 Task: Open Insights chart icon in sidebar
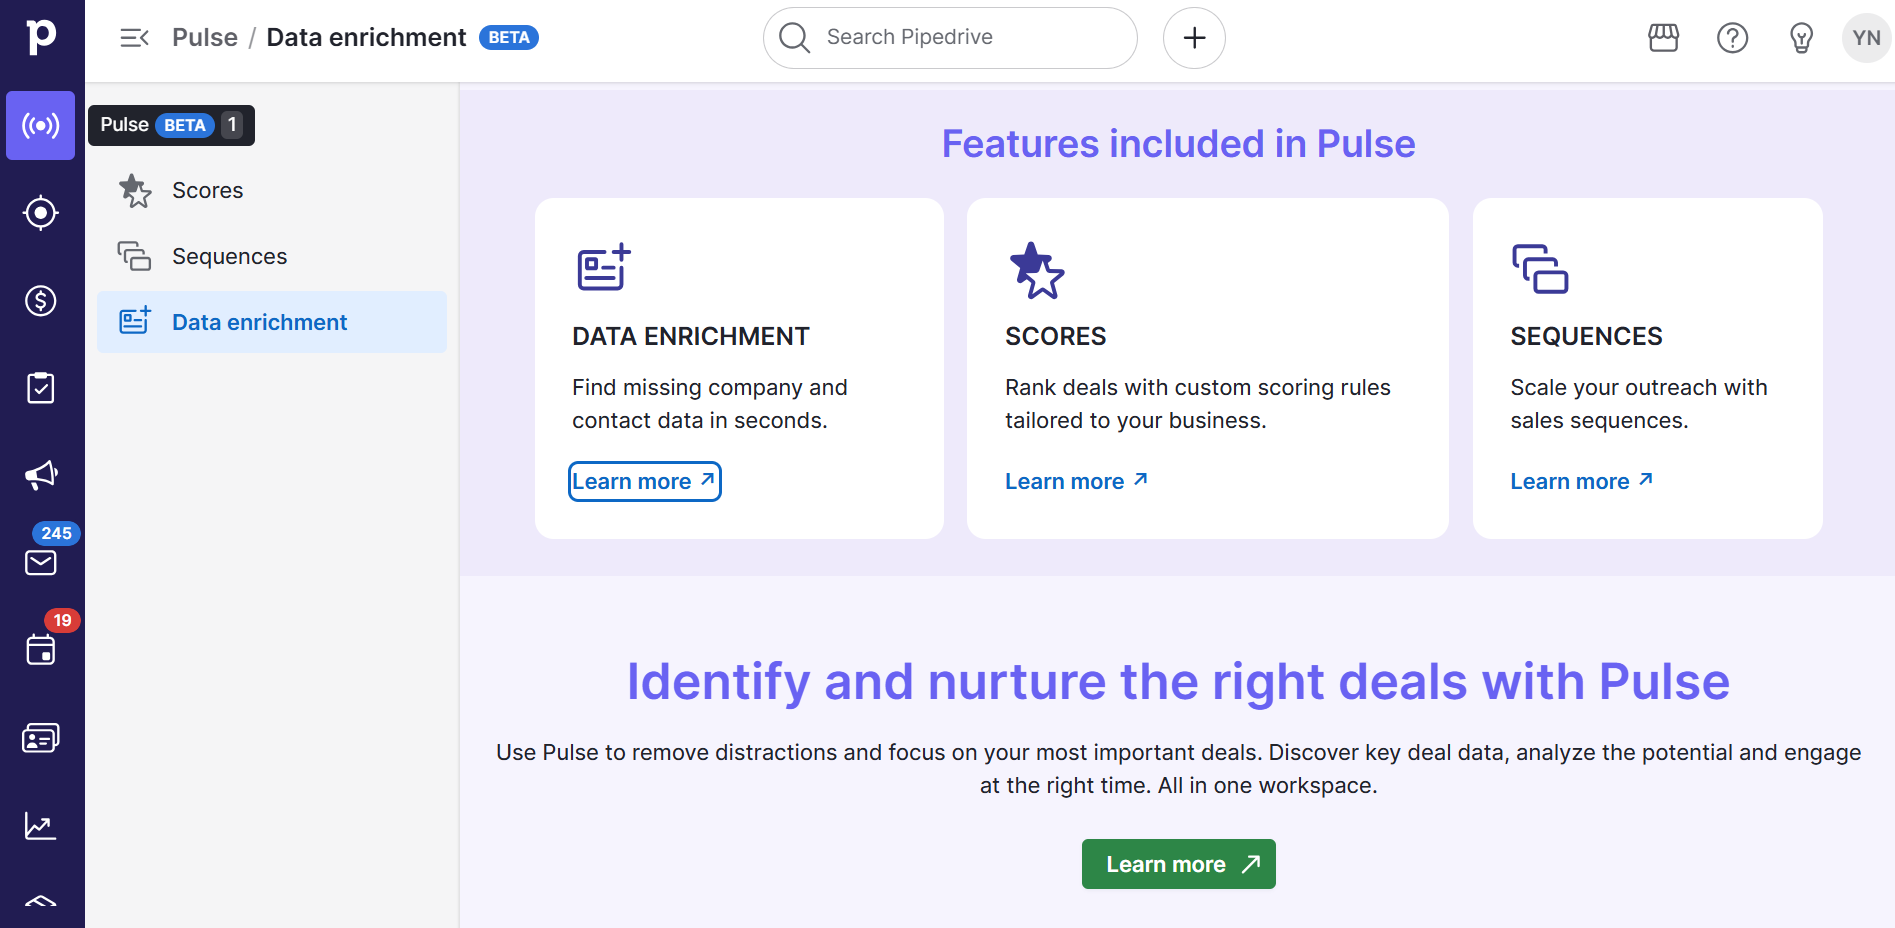tap(41, 826)
